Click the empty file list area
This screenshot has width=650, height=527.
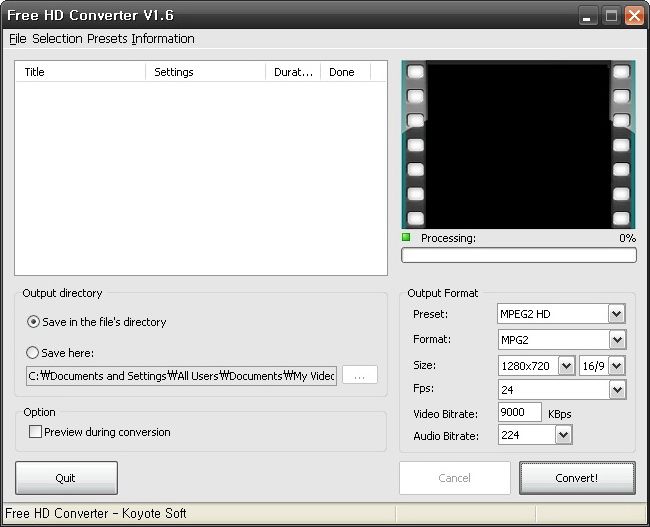click(201, 178)
